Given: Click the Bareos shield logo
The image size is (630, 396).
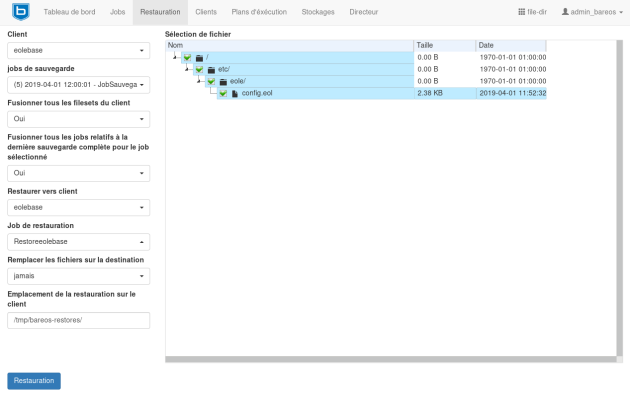Looking at the screenshot, I should 20,12.
